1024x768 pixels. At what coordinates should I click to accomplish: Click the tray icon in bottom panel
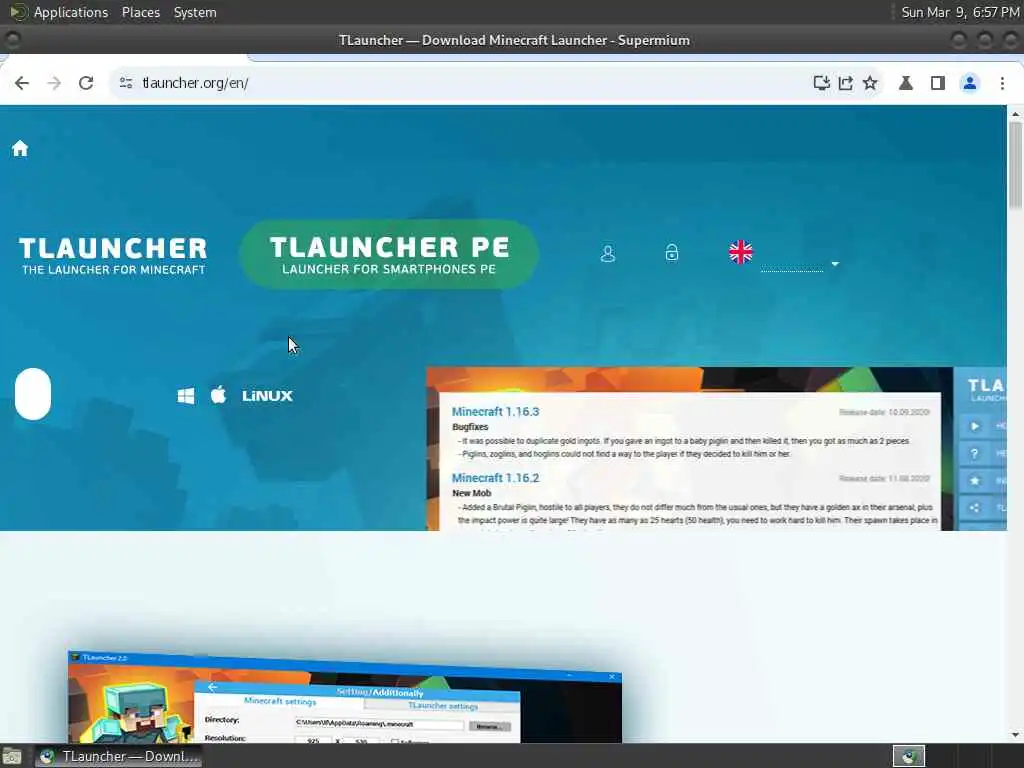[908, 756]
